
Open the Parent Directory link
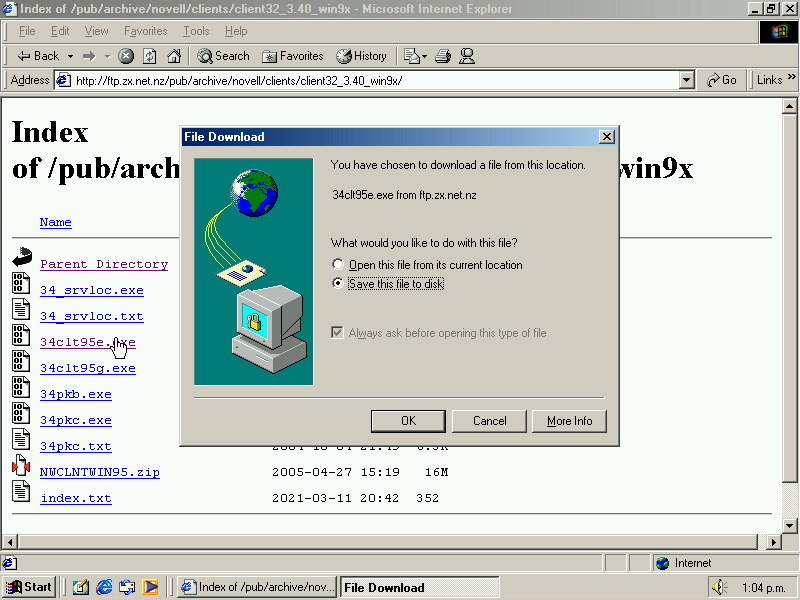click(x=104, y=264)
